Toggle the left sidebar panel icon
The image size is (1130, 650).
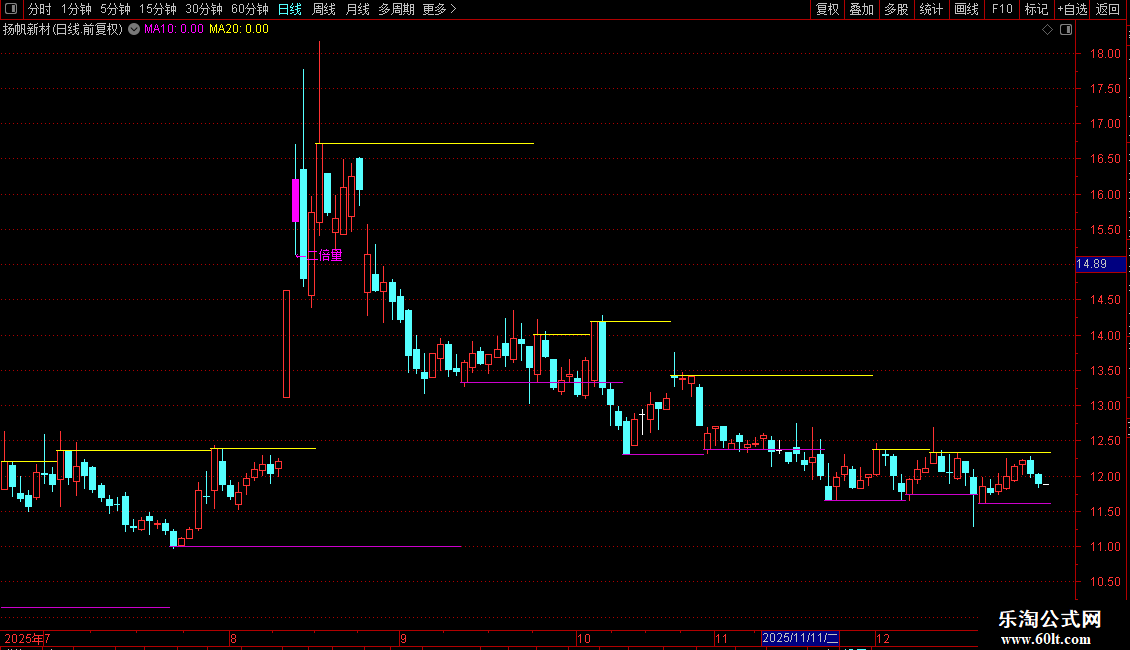(11, 9)
